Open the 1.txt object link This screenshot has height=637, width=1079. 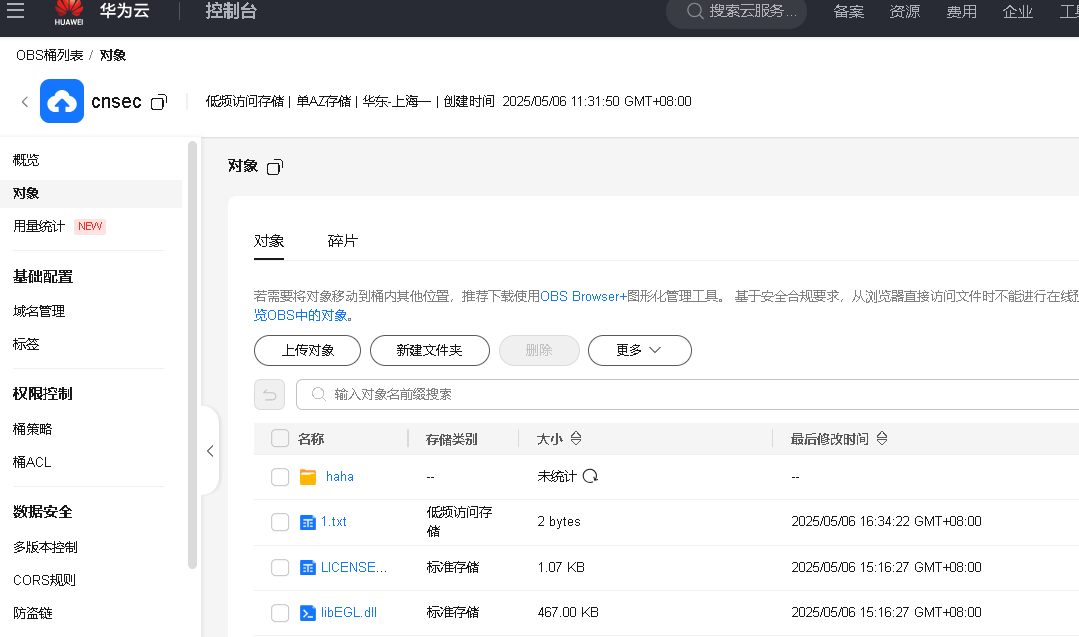click(x=334, y=522)
